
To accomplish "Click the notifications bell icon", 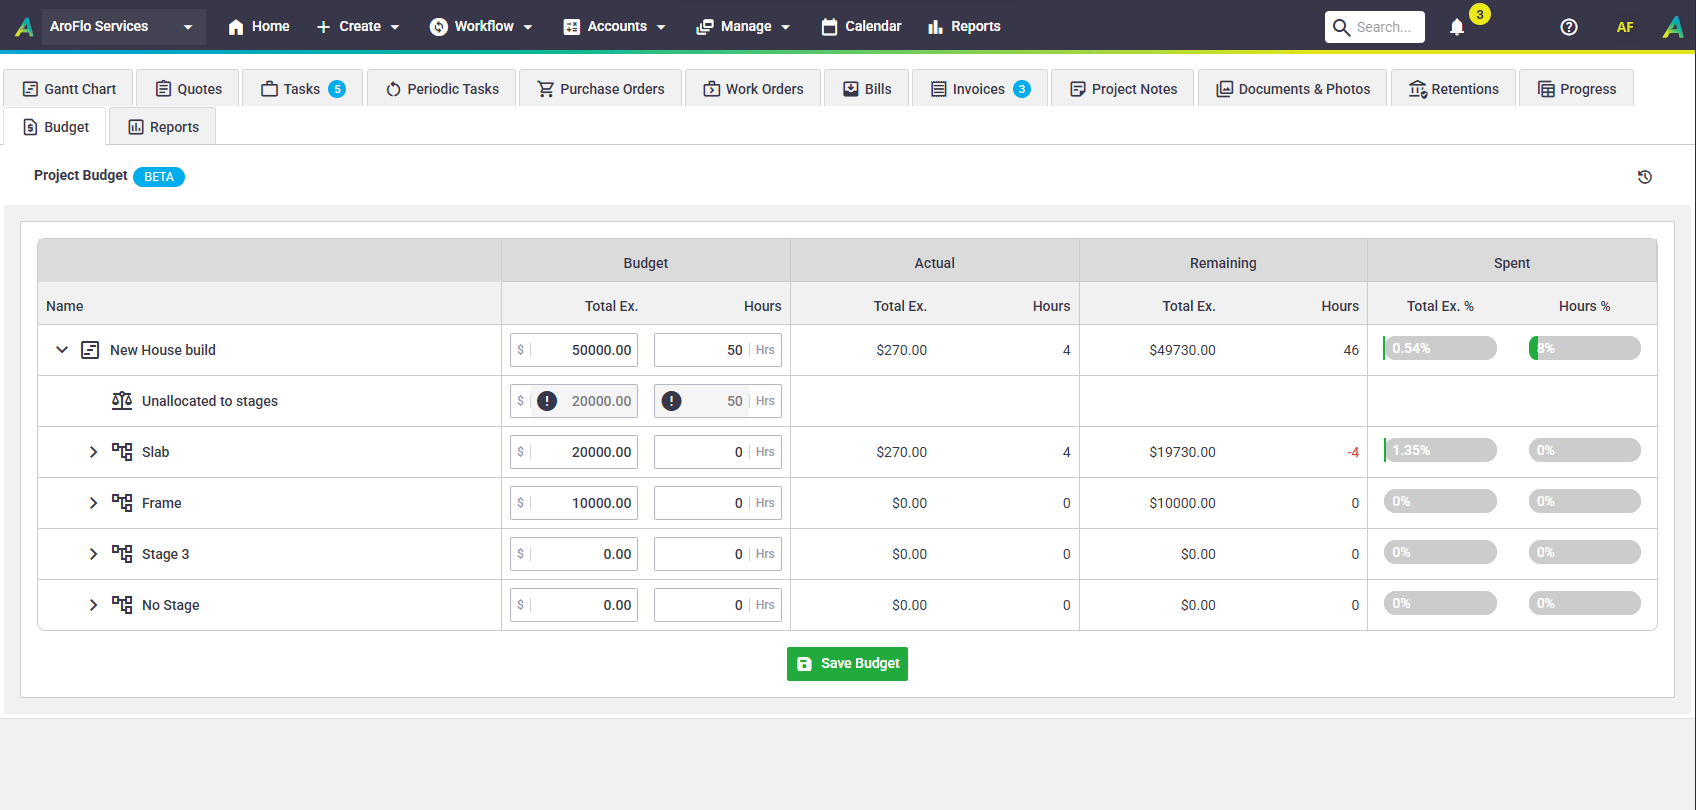I will pos(1457,27).
